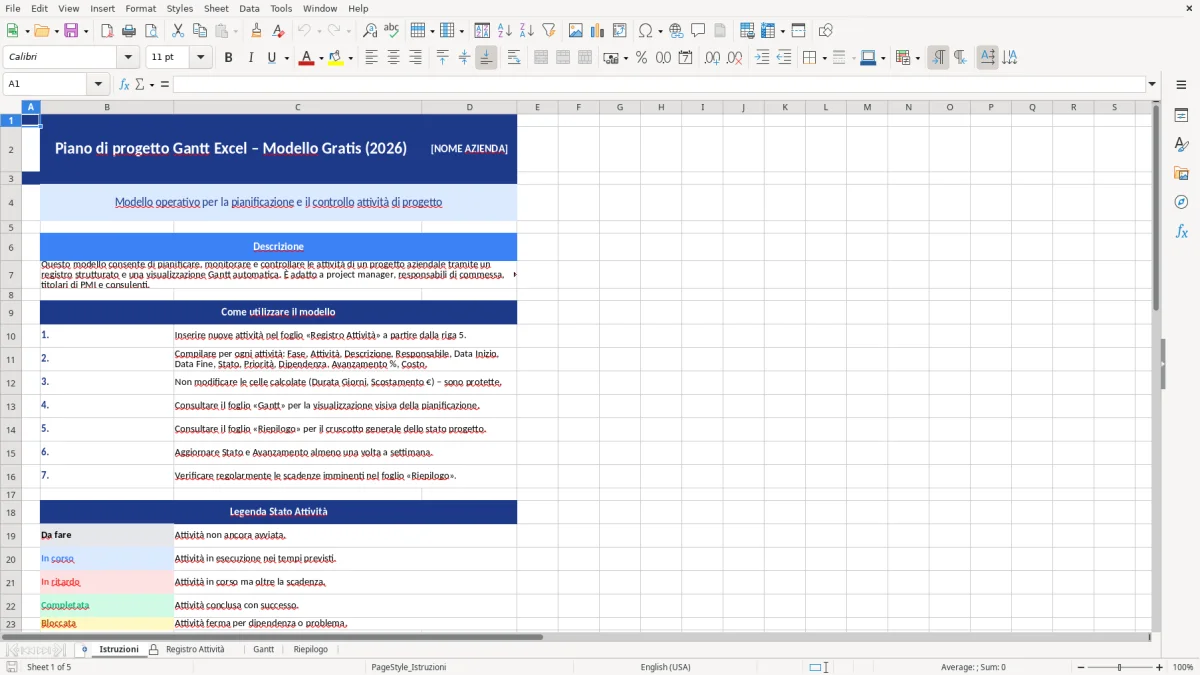Open the Format menu

(x=140, y=8)
